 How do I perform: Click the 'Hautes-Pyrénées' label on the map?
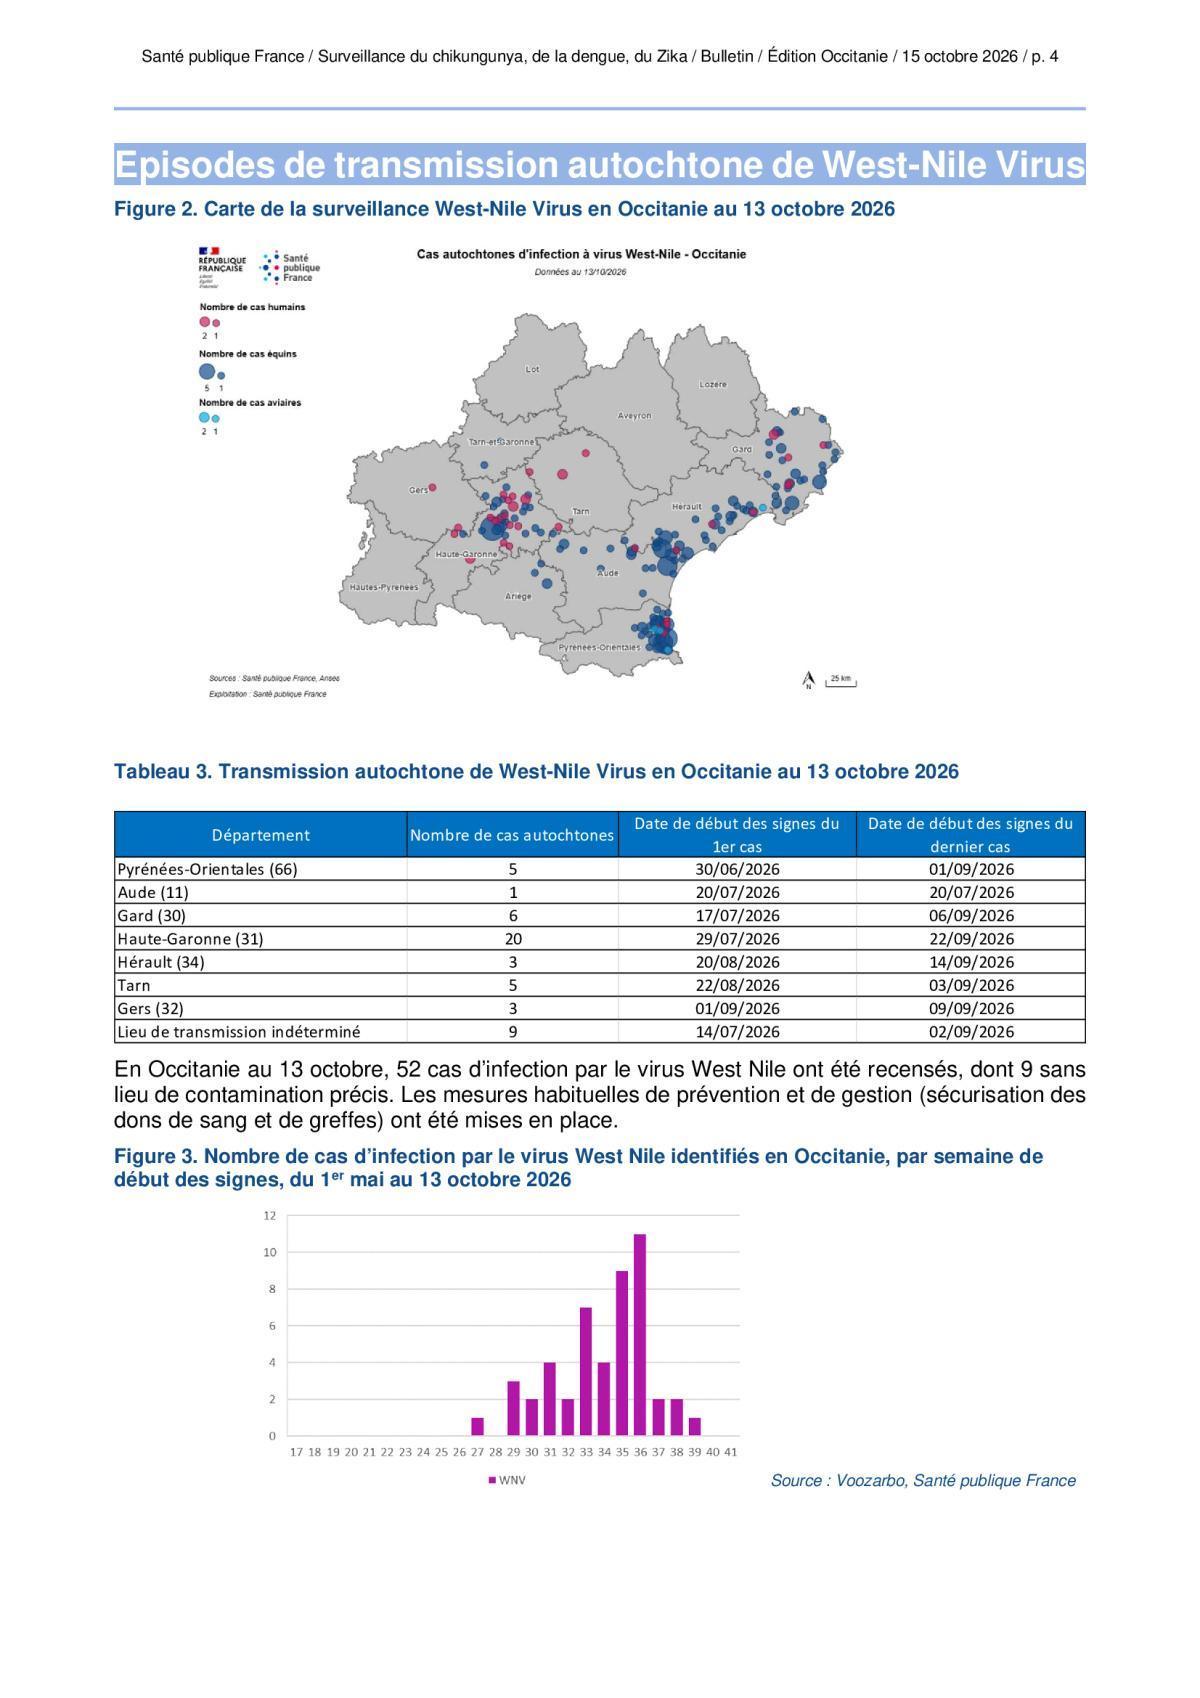(x=384, y=587)
